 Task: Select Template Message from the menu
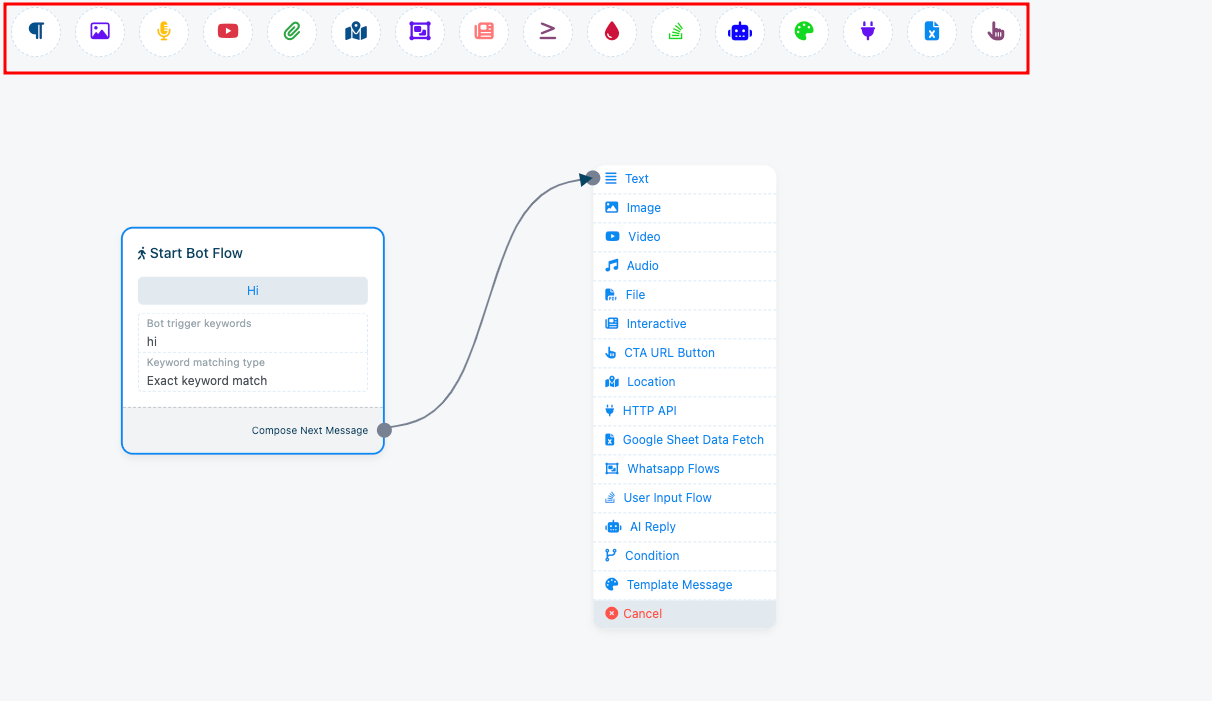tap(679, 585)
